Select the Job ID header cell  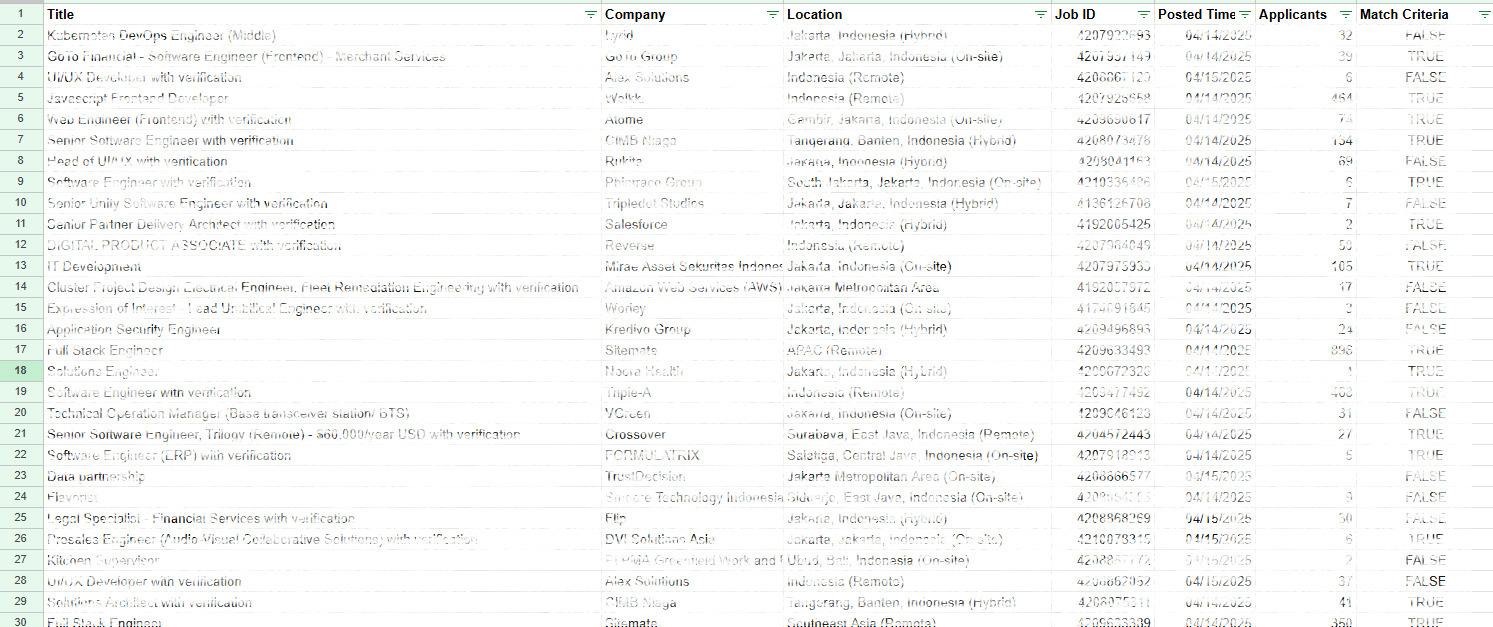[x=1103, y=15]
